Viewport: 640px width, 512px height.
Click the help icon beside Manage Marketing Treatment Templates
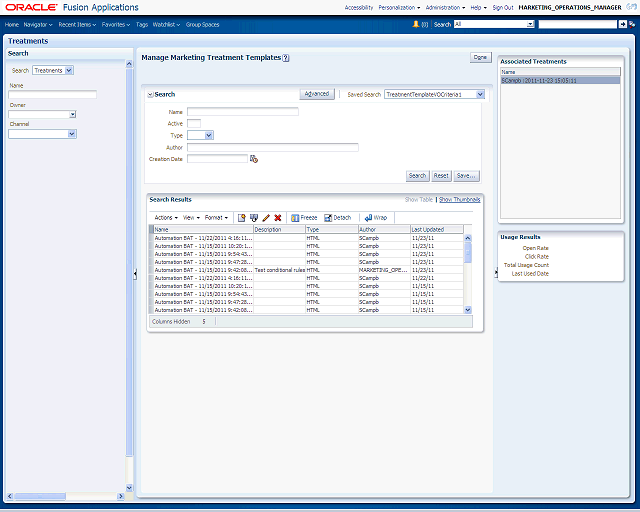(286, 58)
